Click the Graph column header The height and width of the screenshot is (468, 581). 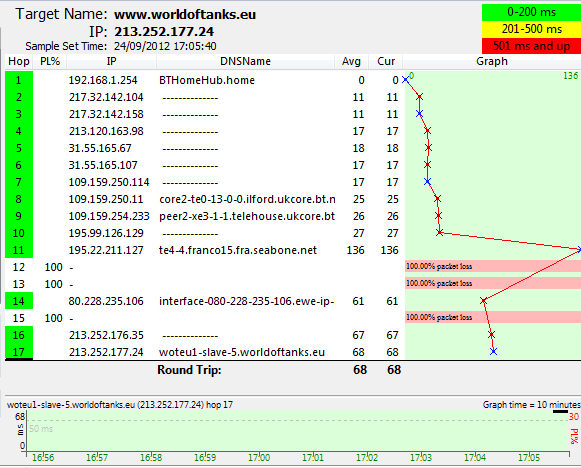point(492,62)
